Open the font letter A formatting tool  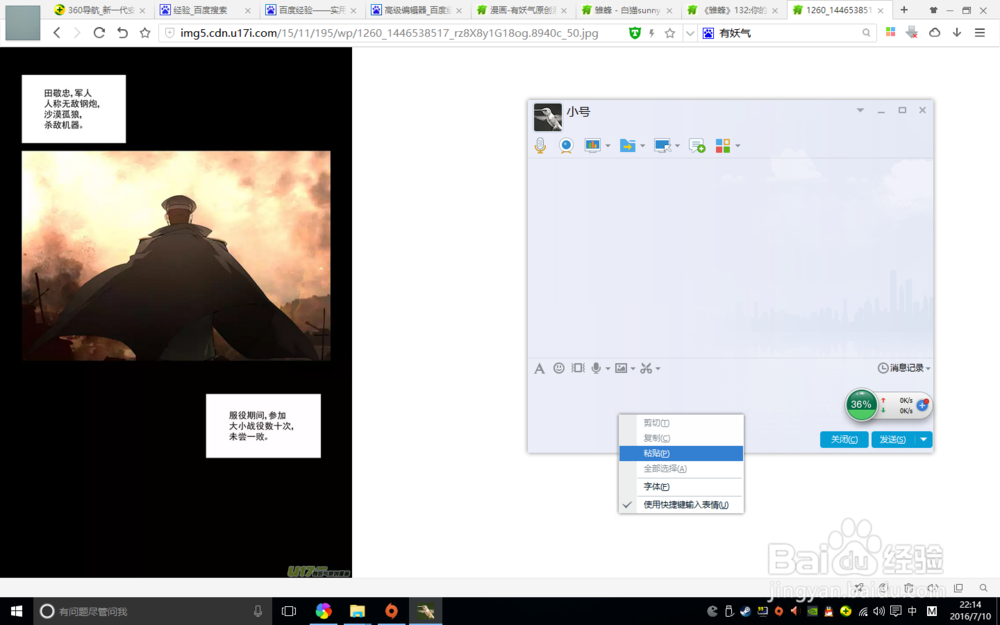pyautogui.click(x=540, y=369)
